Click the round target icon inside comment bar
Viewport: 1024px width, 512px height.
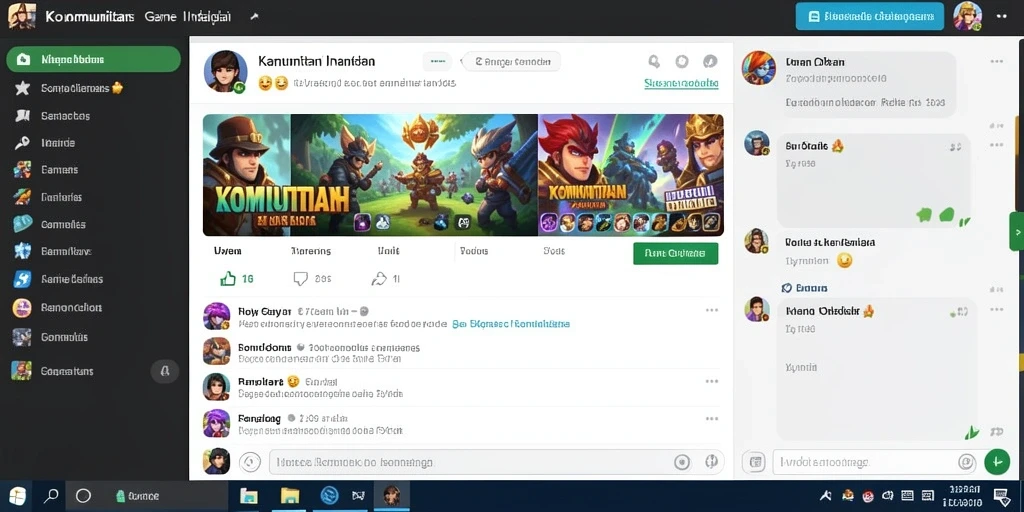tap(682, 462)
